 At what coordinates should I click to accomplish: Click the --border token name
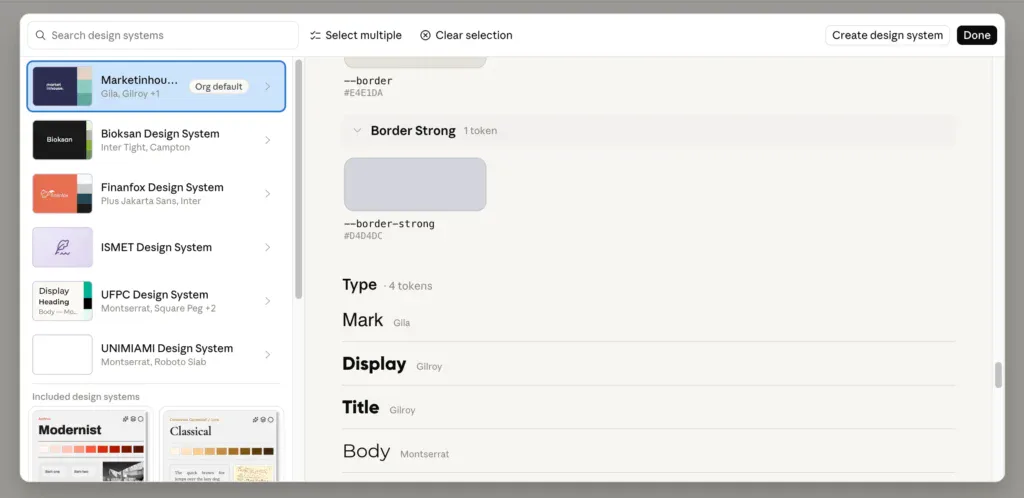[368, 81]
